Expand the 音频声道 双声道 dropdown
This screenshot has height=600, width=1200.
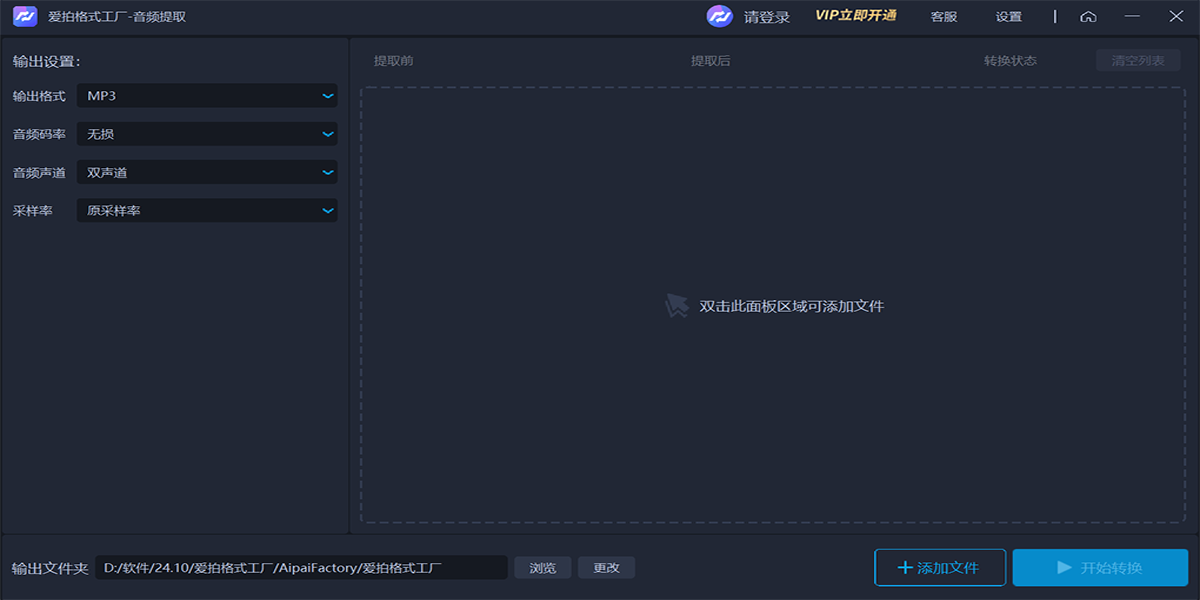207,172
